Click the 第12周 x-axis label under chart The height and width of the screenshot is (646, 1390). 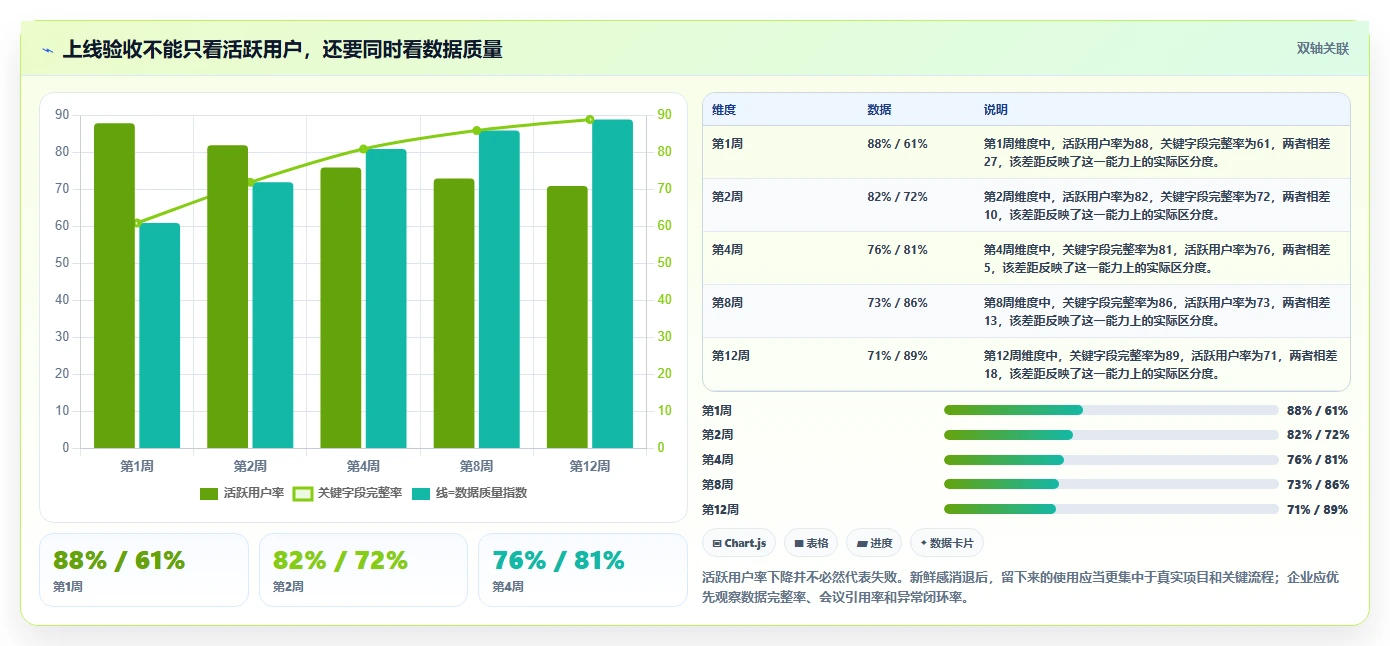590,466
